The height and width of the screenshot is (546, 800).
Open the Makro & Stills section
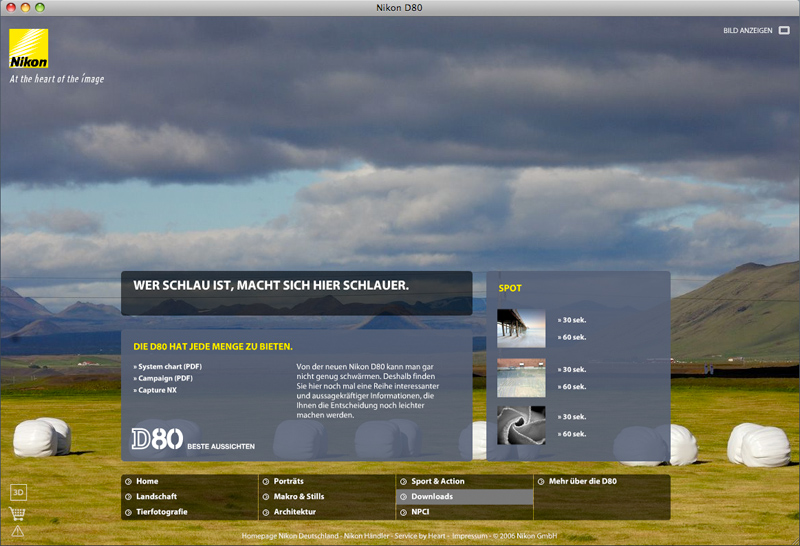(298, 497)
